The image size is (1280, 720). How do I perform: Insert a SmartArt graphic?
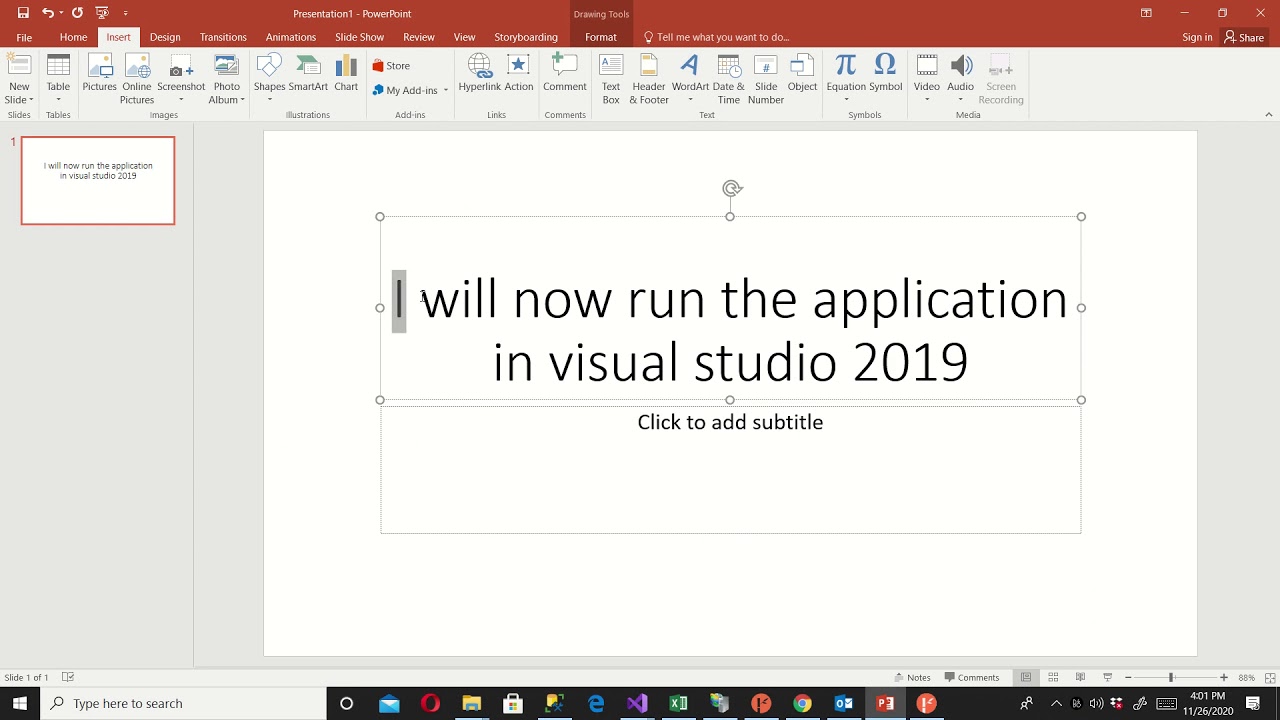(x=308, y=74)
